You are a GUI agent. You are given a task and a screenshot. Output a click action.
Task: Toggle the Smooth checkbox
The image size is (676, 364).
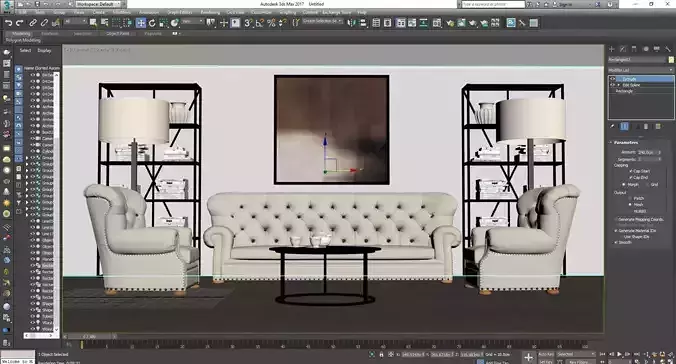(616, 242)
